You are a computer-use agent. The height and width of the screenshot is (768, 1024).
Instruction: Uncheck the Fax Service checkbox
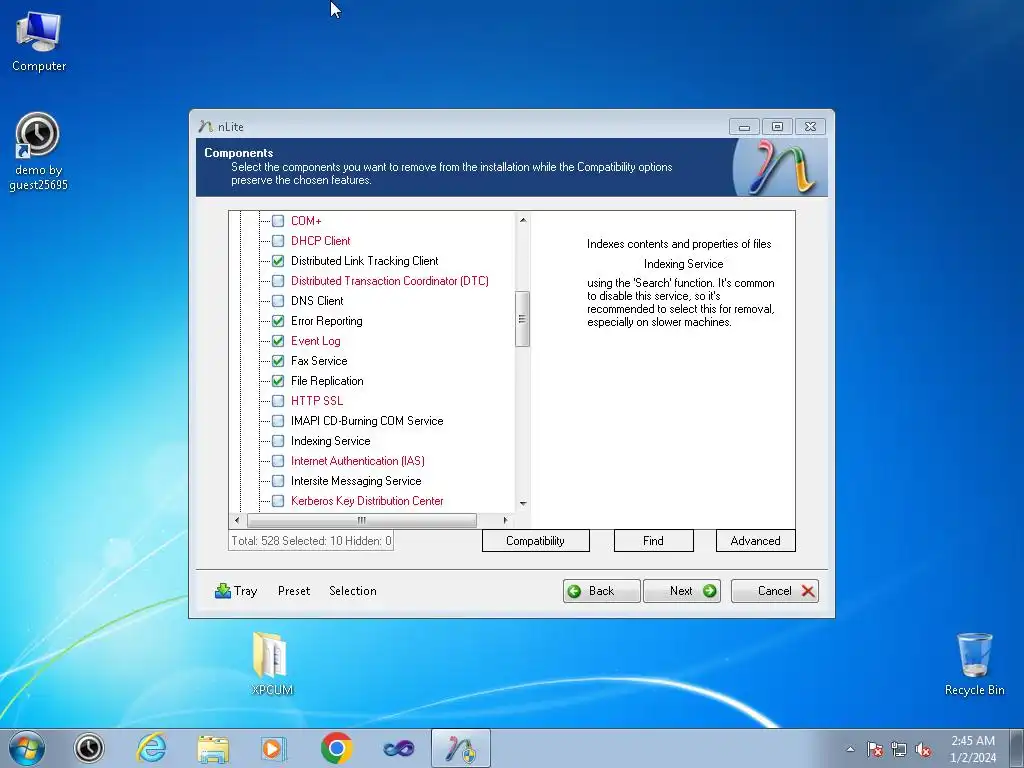coord(278,361)
